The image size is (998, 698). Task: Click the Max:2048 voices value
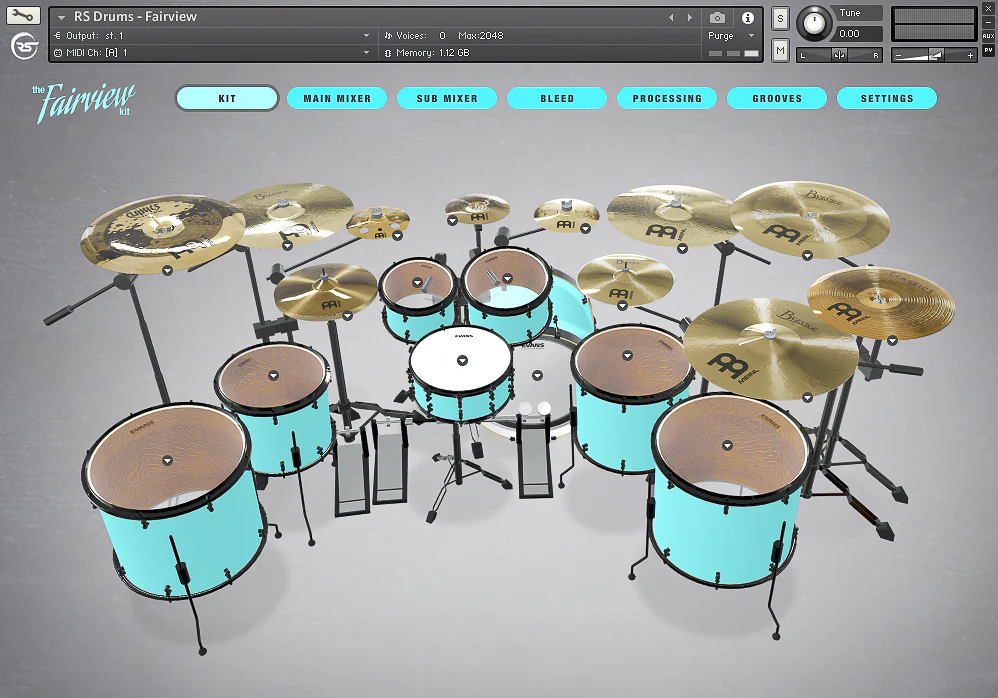pyautogui.click(x=481, y=36)
